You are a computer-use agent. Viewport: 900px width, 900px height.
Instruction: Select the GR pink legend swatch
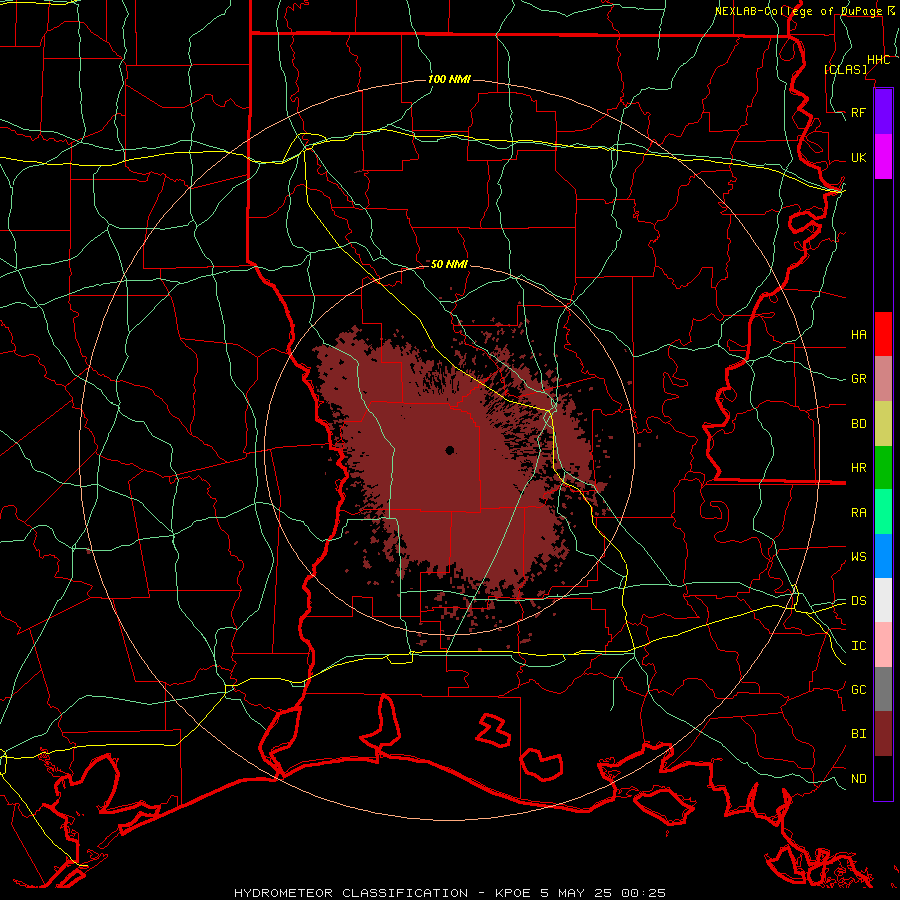[x=883, y=379]
